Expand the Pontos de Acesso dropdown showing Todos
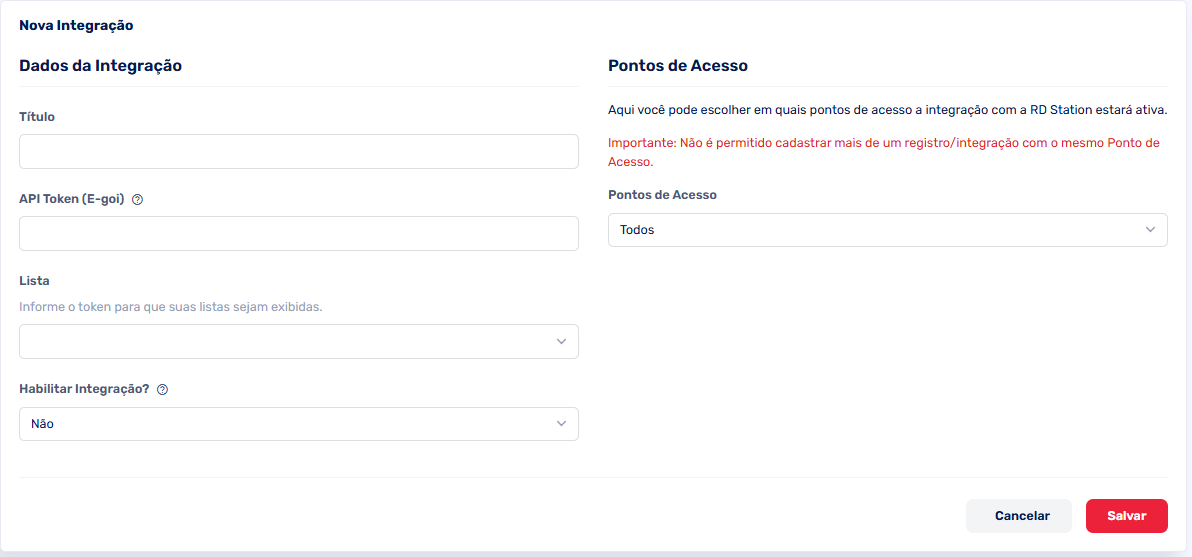Viewport: 1192px width, 557px height. (x=887, y=230)
